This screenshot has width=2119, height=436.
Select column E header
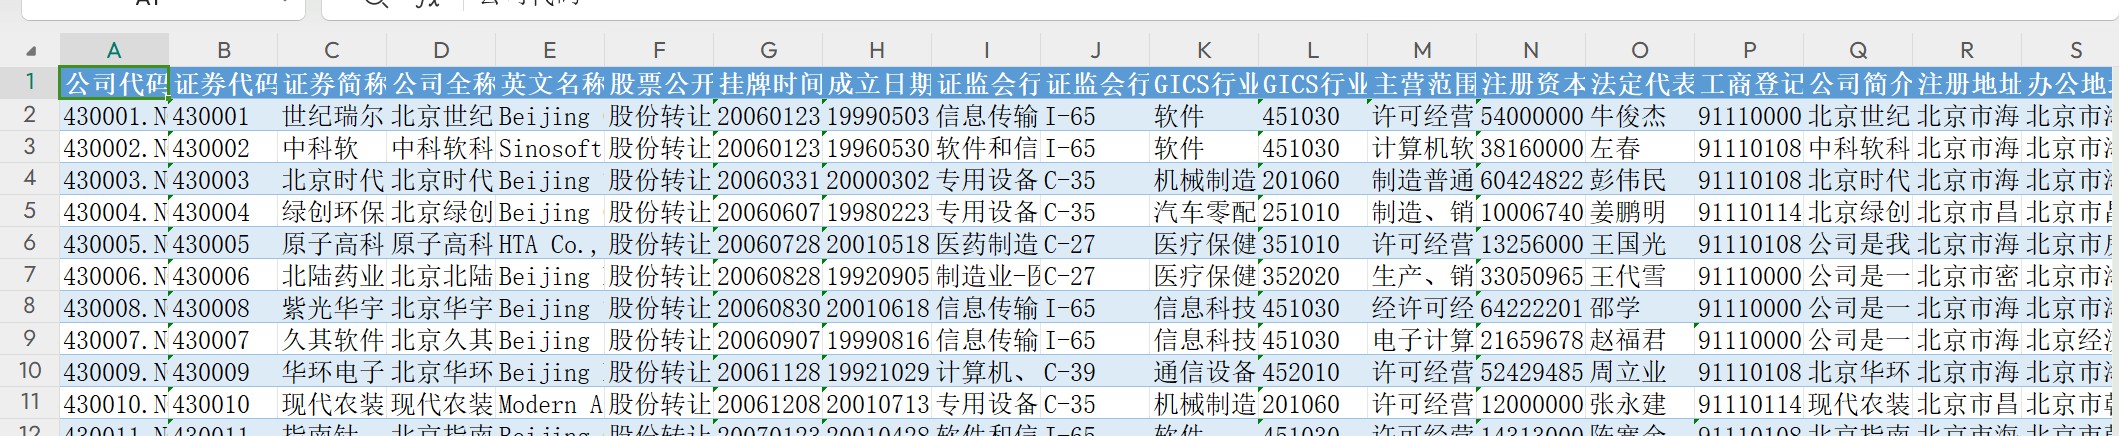550,50
